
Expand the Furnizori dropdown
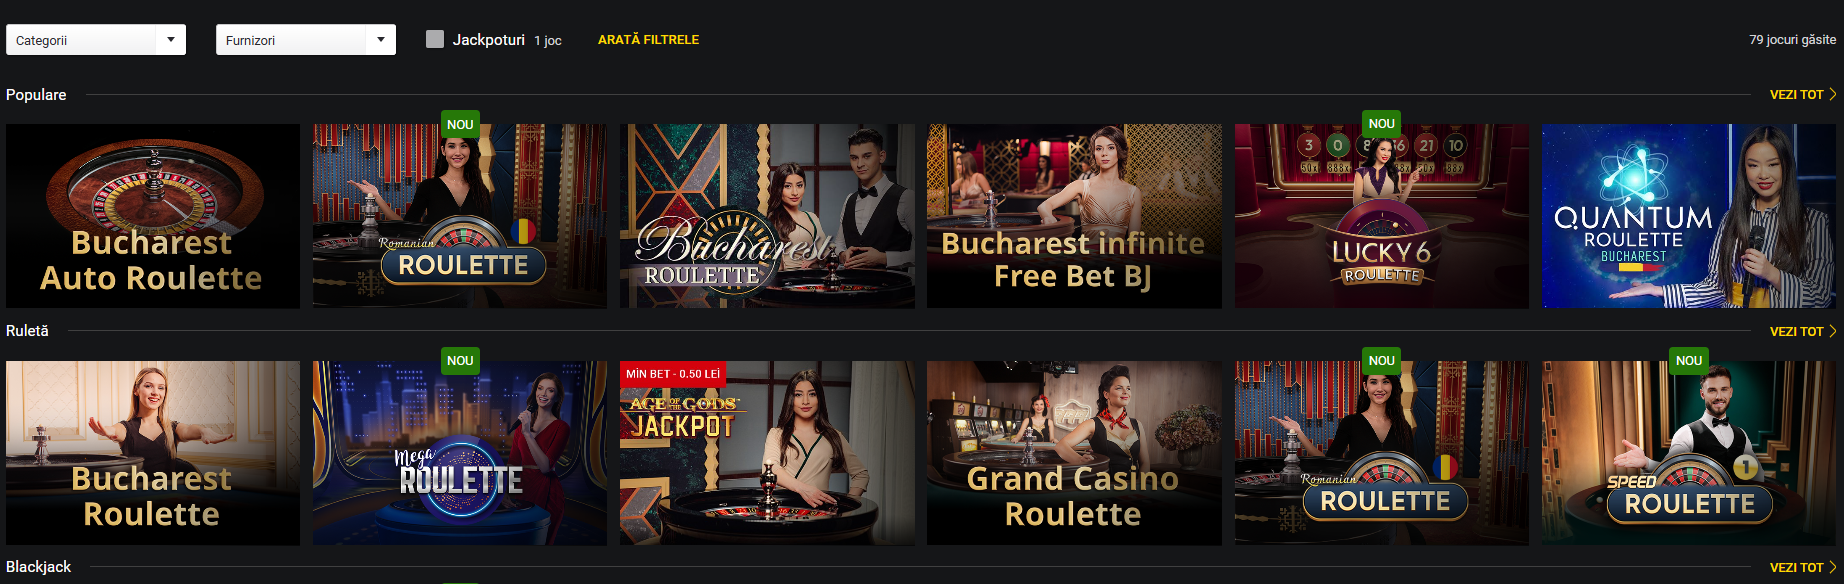pos(306,40)
